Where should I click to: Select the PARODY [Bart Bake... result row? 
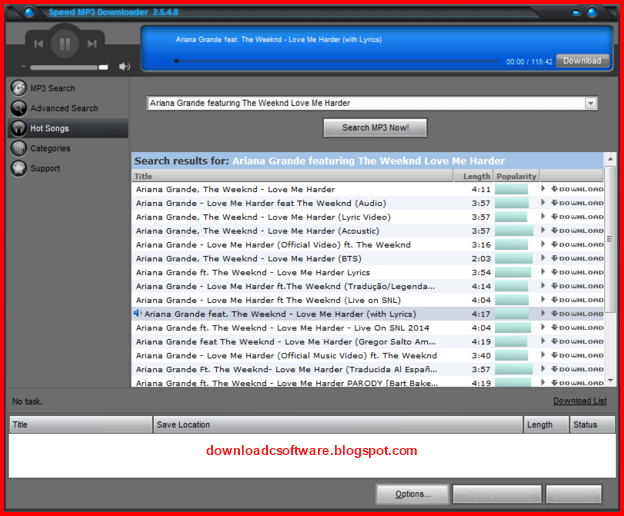pyautogui.click(x=368, y=382)
